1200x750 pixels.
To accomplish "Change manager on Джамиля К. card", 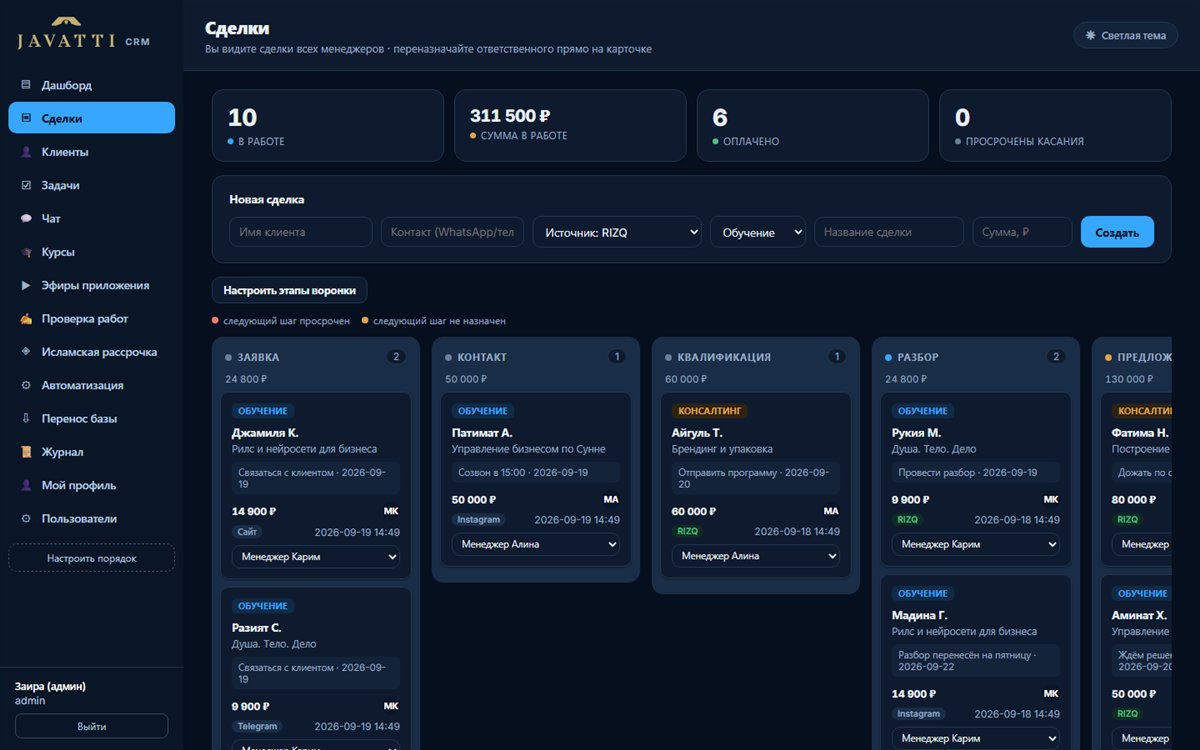I will [x=316, y=556].
